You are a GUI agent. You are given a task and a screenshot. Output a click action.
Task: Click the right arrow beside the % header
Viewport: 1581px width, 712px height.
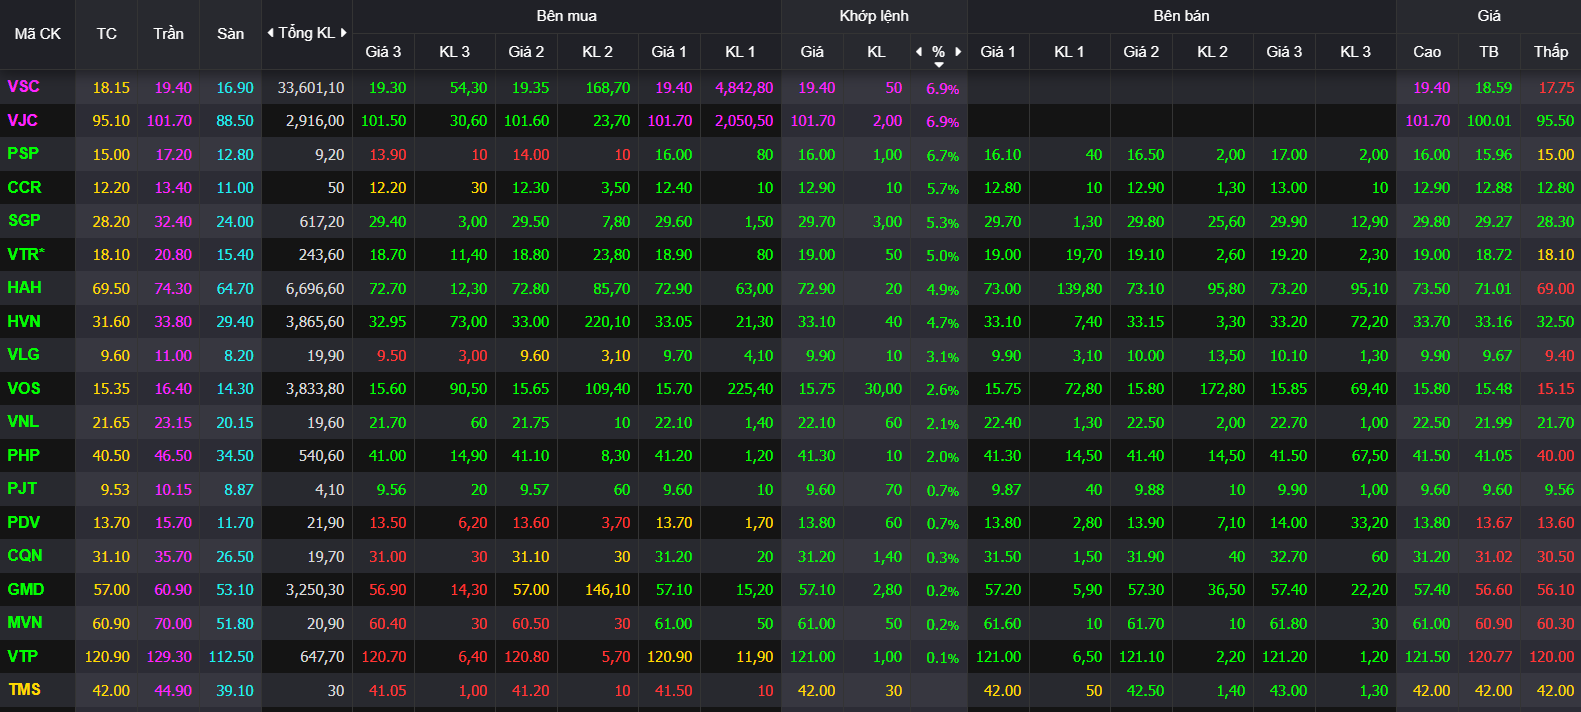[x=958, y=51]
